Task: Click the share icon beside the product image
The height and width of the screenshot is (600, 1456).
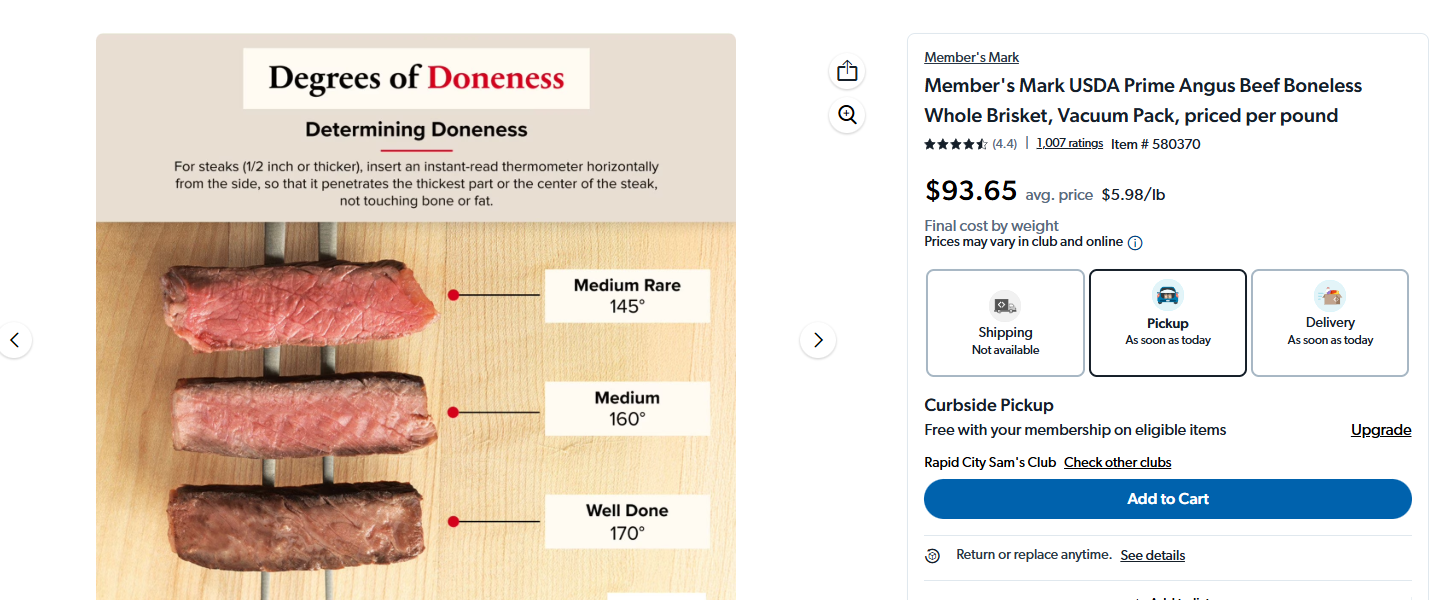Action: coord(847,71)
